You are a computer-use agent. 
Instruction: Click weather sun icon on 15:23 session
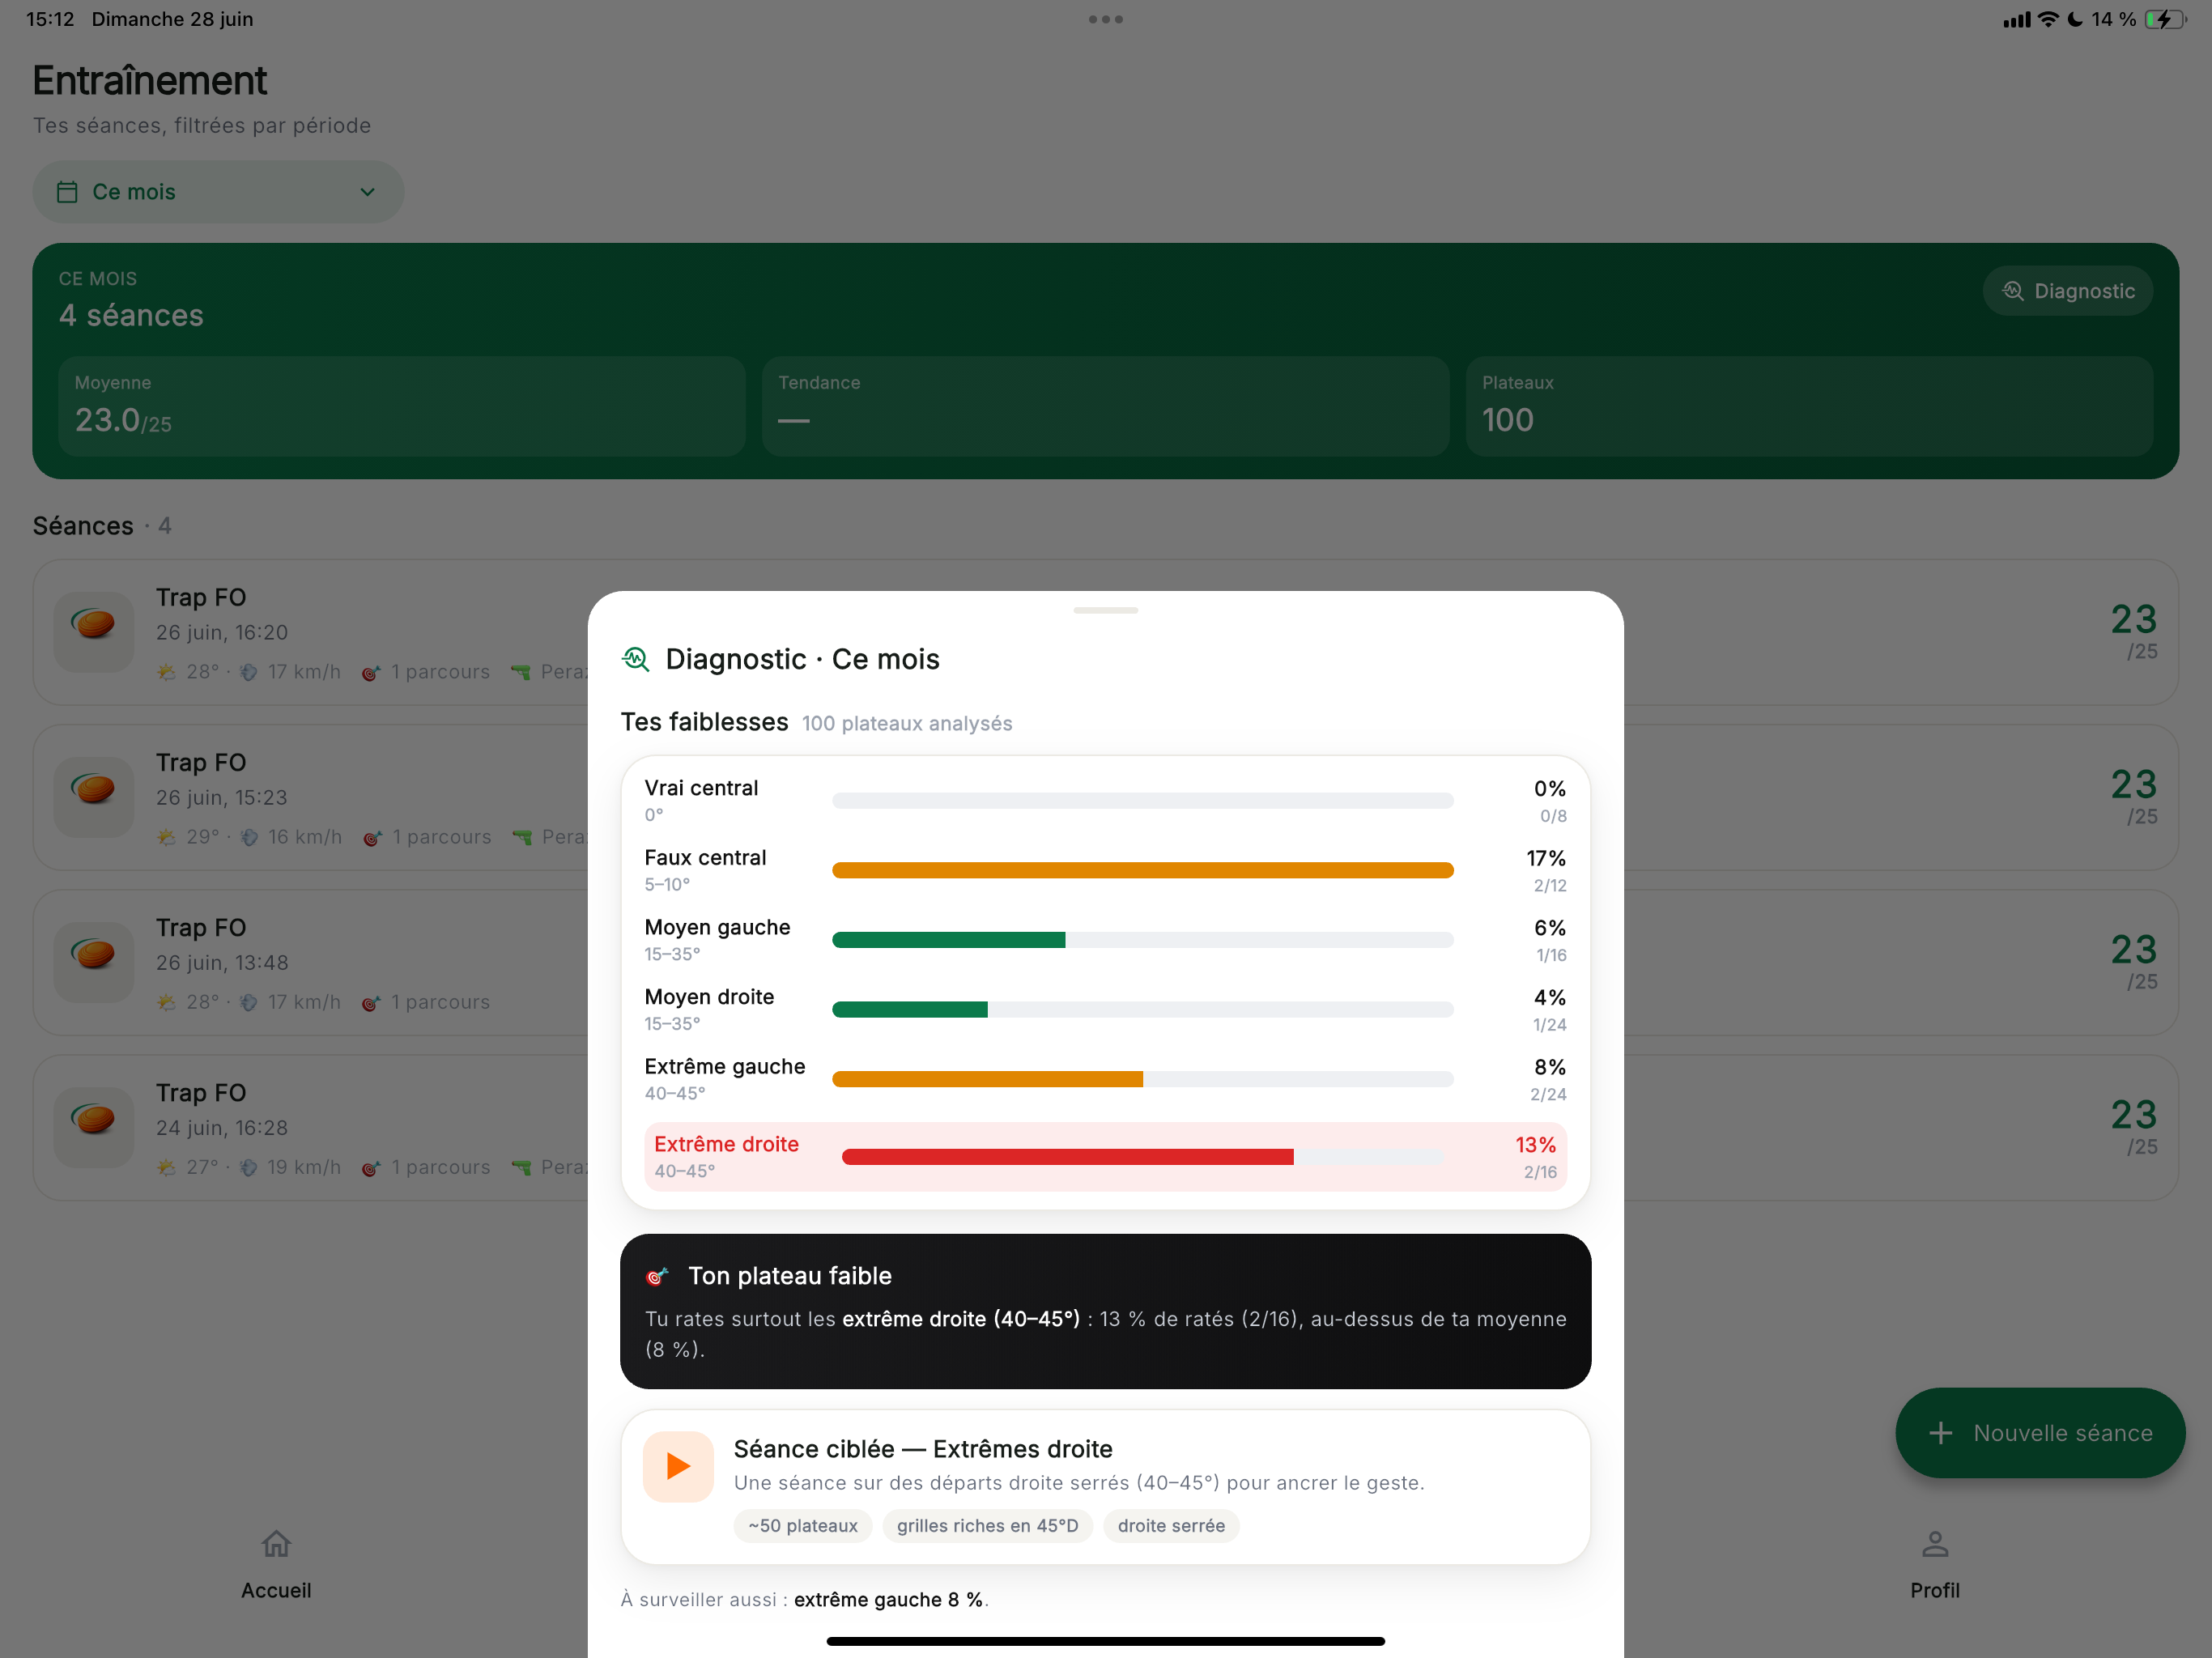pyautogui.click(x=166, y=837)
